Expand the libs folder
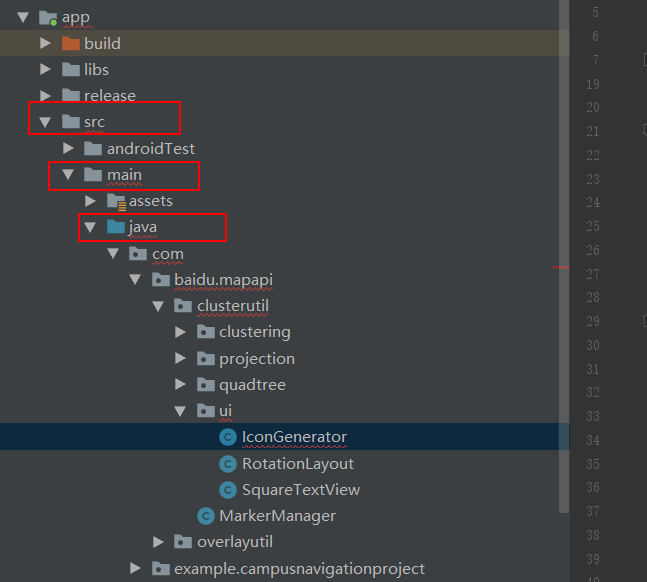Viewport: 647px width, 582px height. coord(45,69)
